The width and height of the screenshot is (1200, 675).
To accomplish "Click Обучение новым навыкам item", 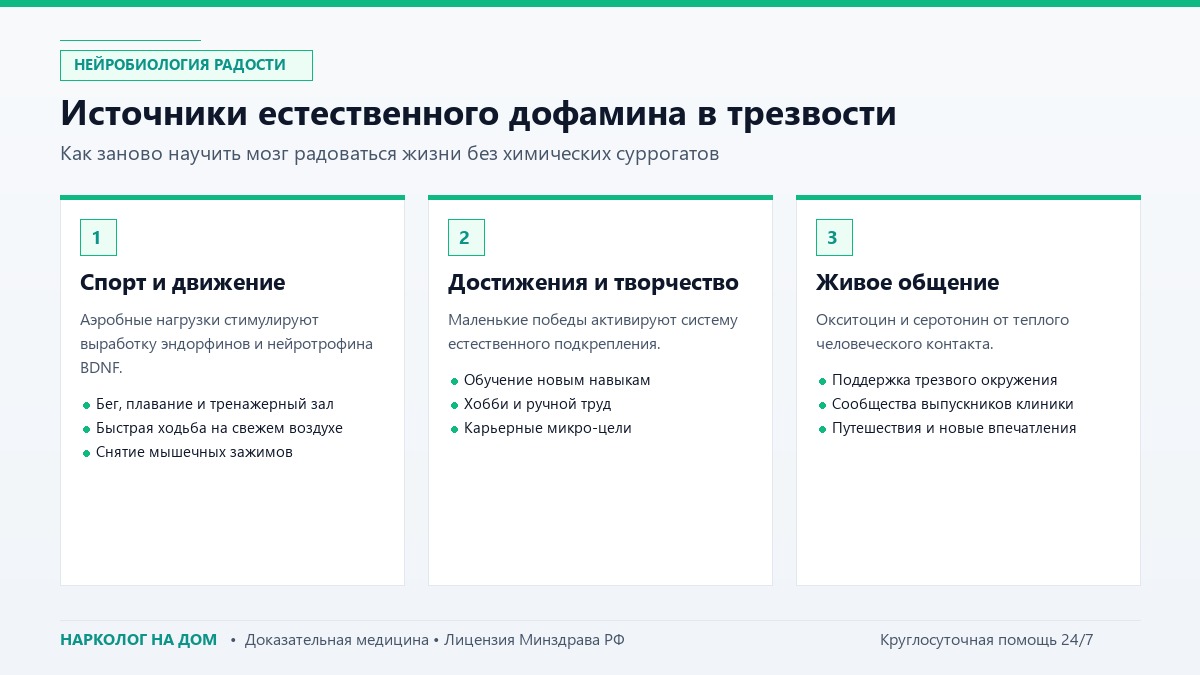I will tap(557, 380).
